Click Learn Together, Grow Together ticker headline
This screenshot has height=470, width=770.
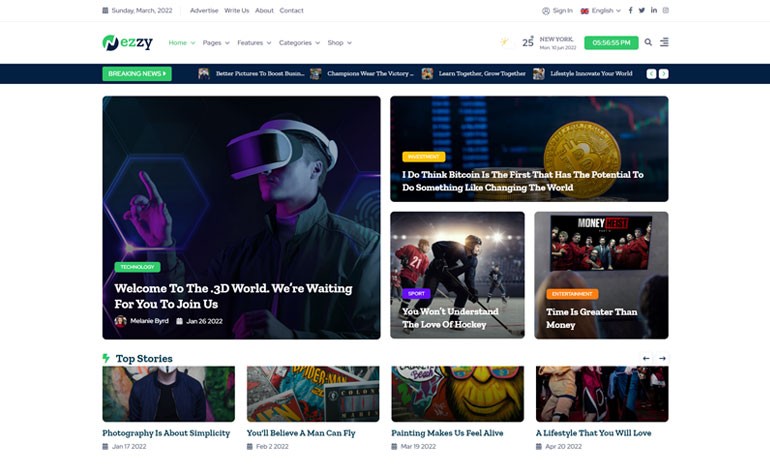click(482, 74)
